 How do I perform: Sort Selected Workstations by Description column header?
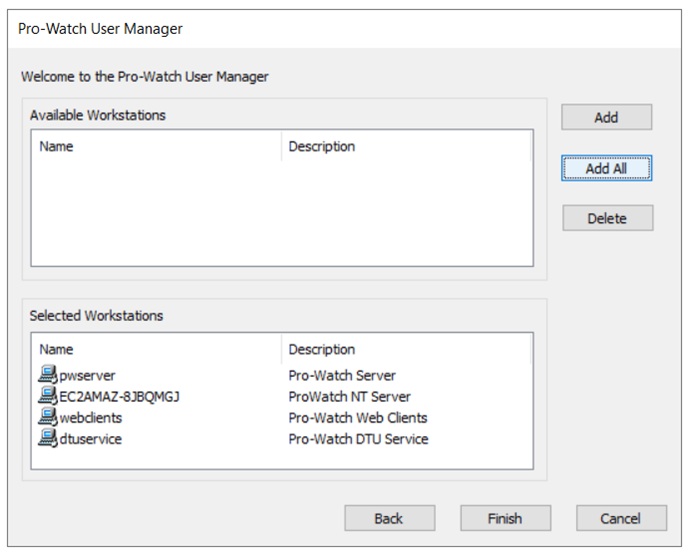[x=406, y=349]
